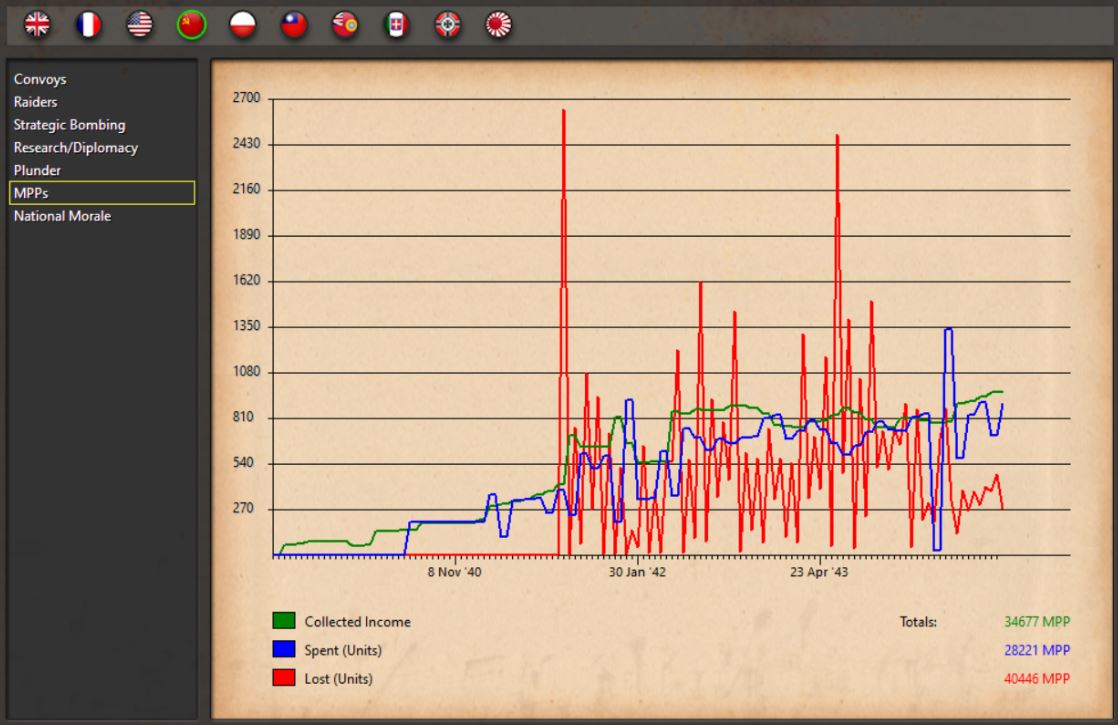1118x725 pixels.
Task: Select the France flag icon
Action: tap(88, 24)
